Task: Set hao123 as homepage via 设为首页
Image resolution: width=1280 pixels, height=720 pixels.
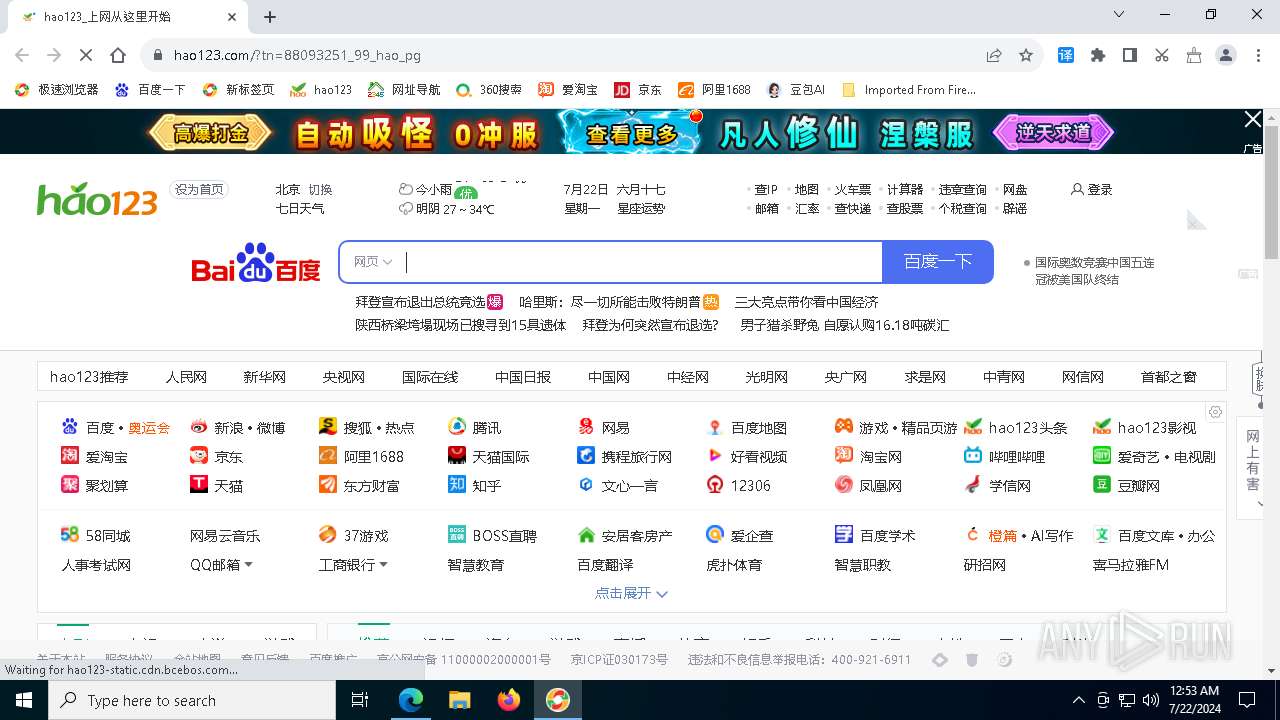Action: coord(199,189)
